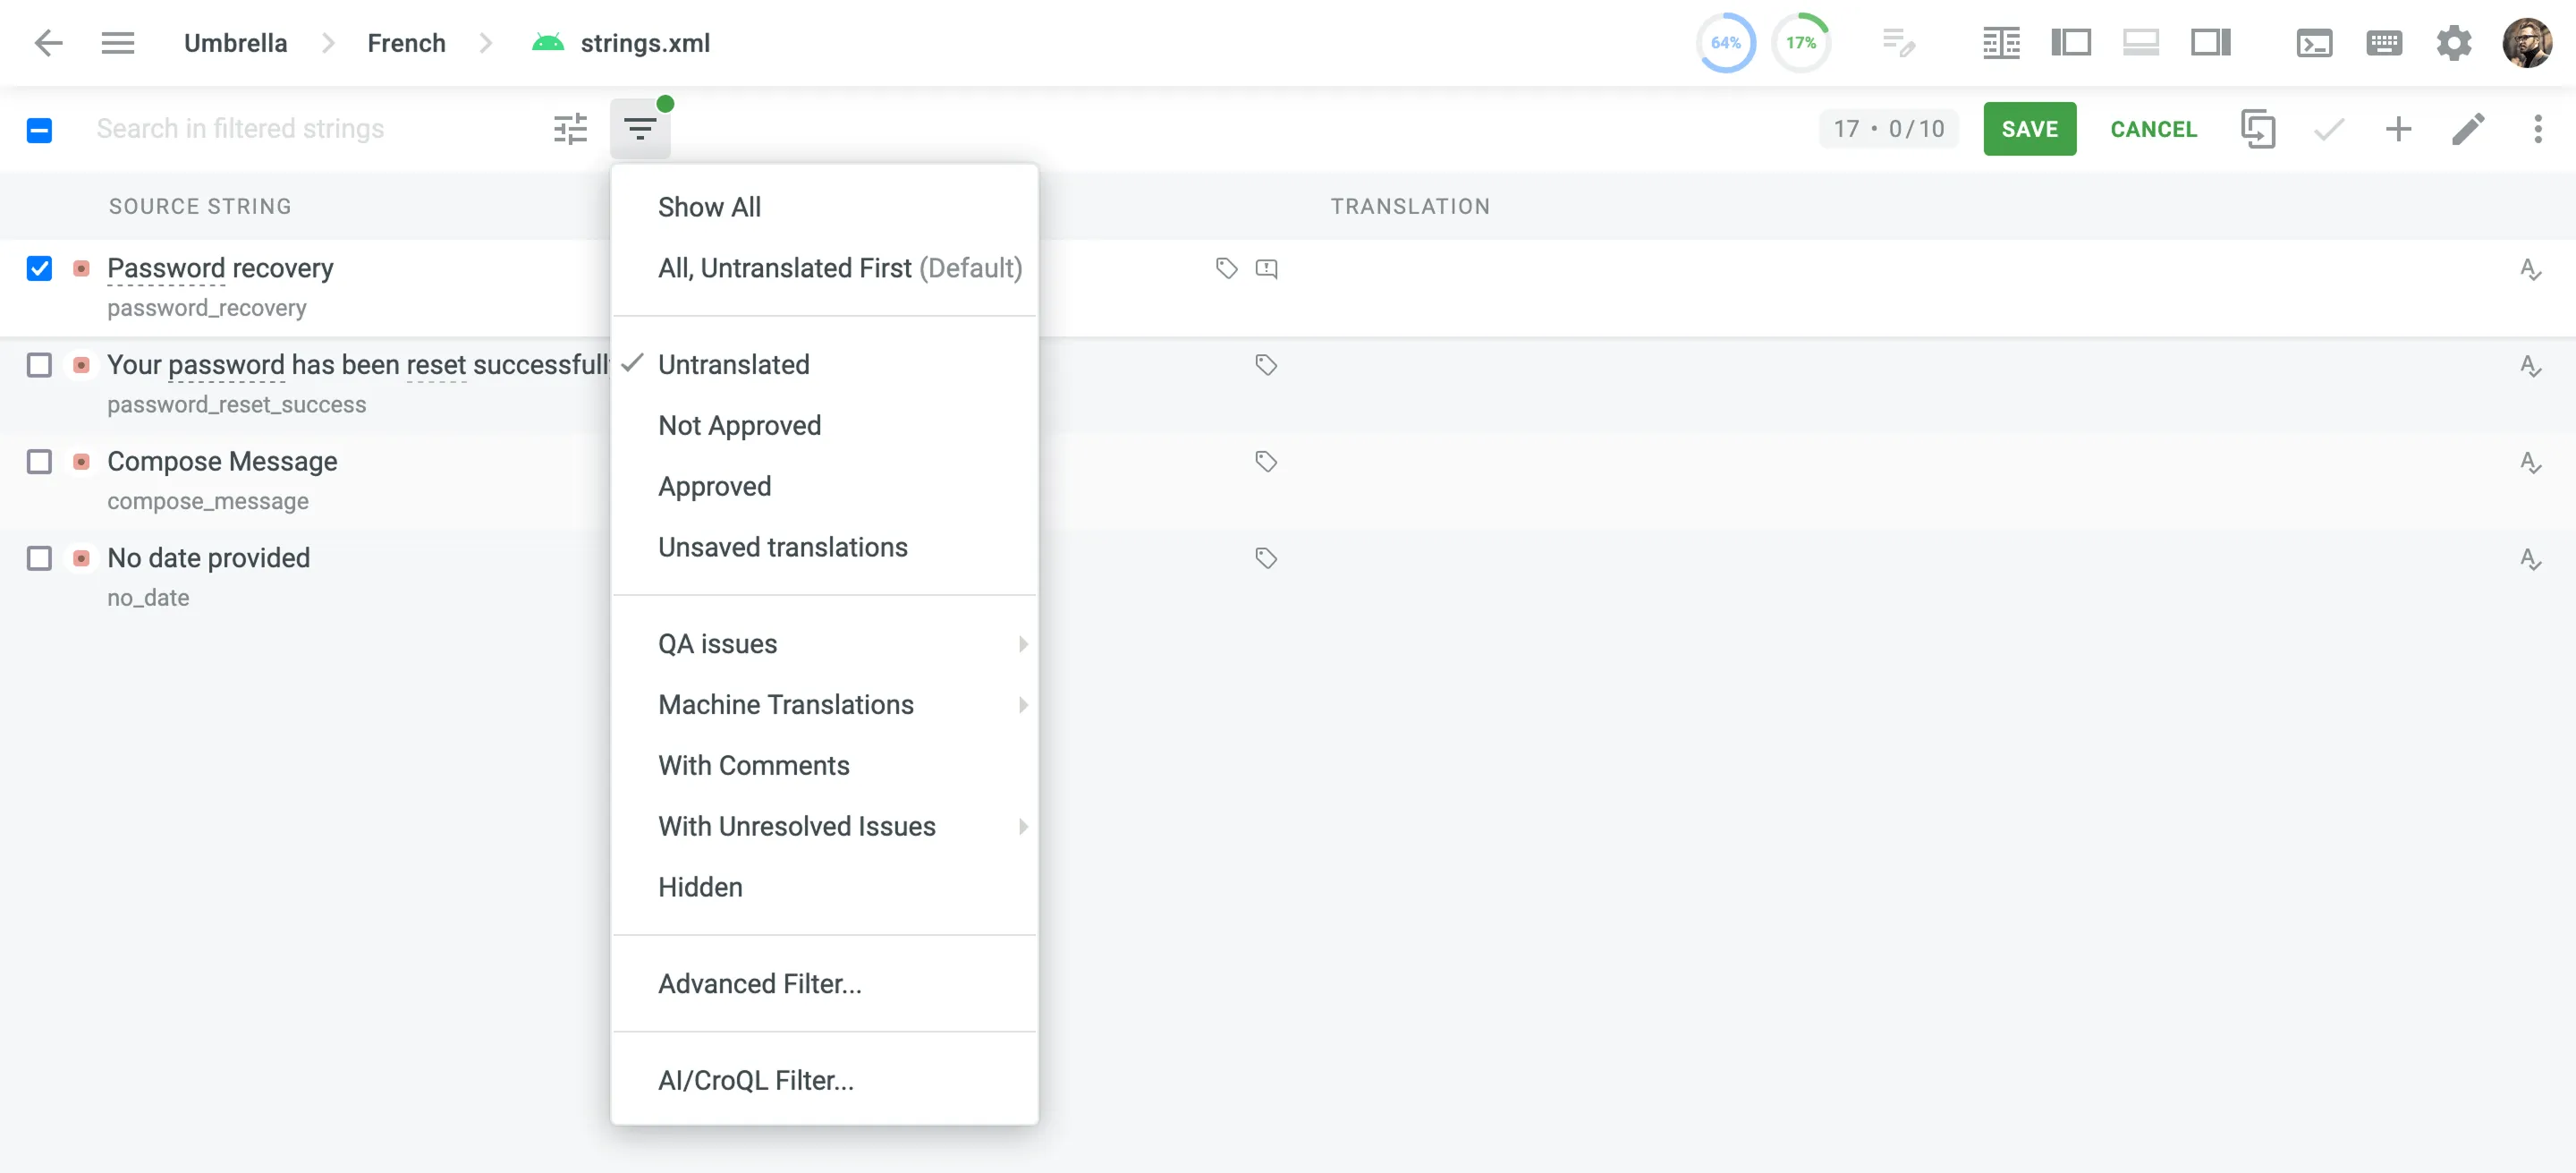Check the Compose Message string checkbox
Viewport: 2576px width, 1173px height.
(39, 462)
